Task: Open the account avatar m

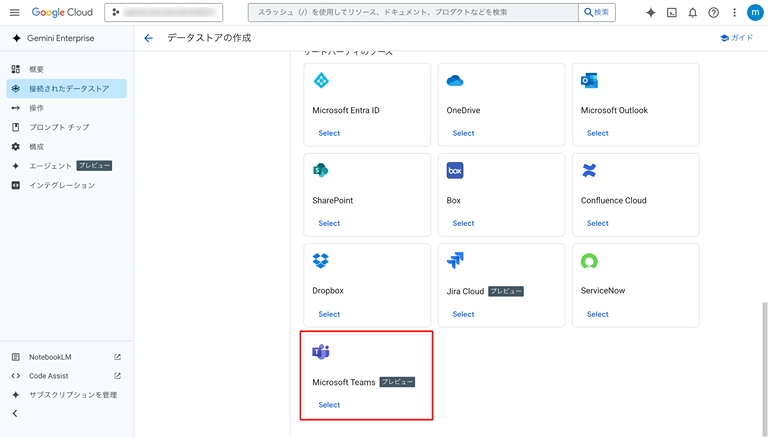Action: (755, 13)
